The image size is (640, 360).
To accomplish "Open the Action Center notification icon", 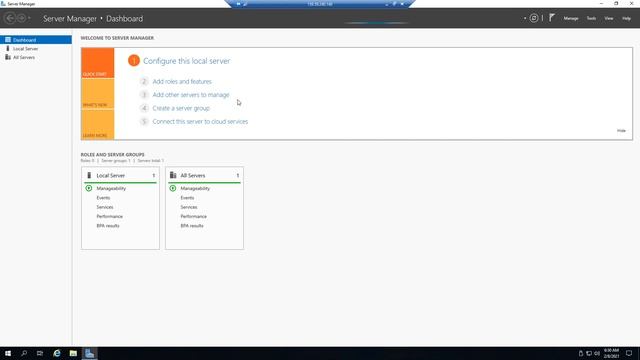I will [629, 353].
